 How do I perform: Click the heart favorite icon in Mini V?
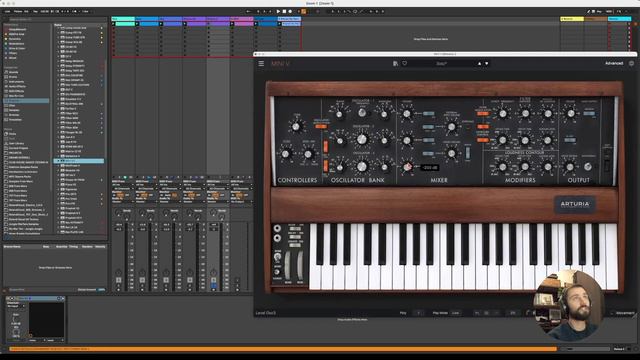(x=404, y=63)
